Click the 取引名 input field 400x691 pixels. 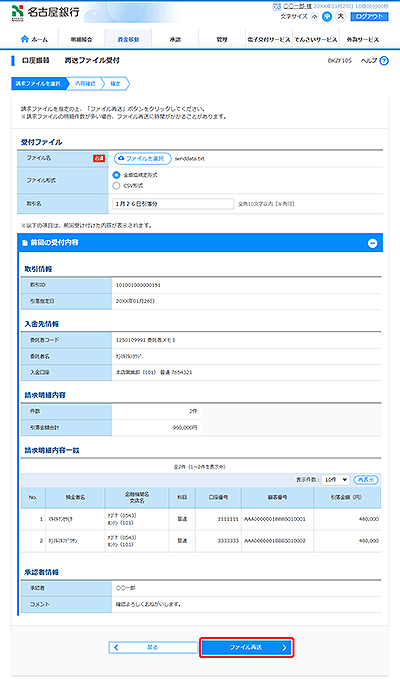[174, 204]
